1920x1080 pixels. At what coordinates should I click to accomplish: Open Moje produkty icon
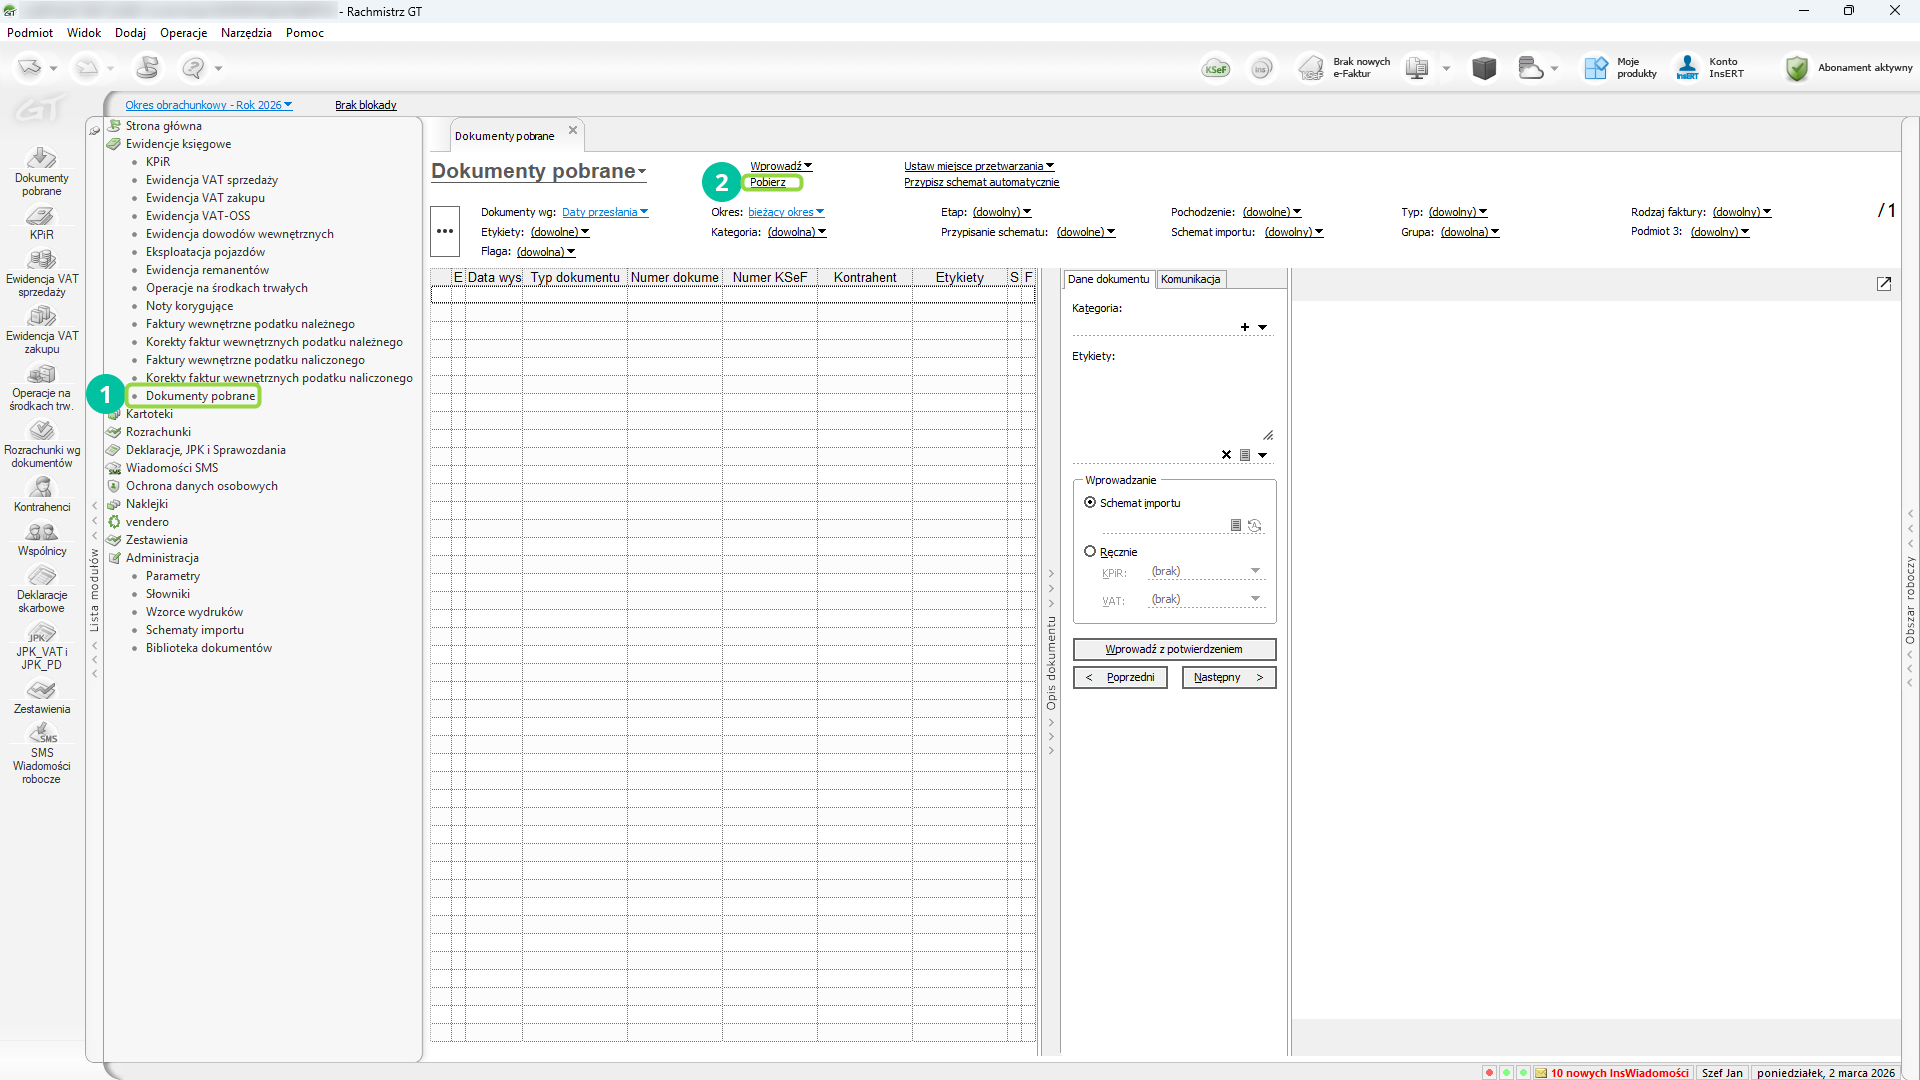(1596, 68)
